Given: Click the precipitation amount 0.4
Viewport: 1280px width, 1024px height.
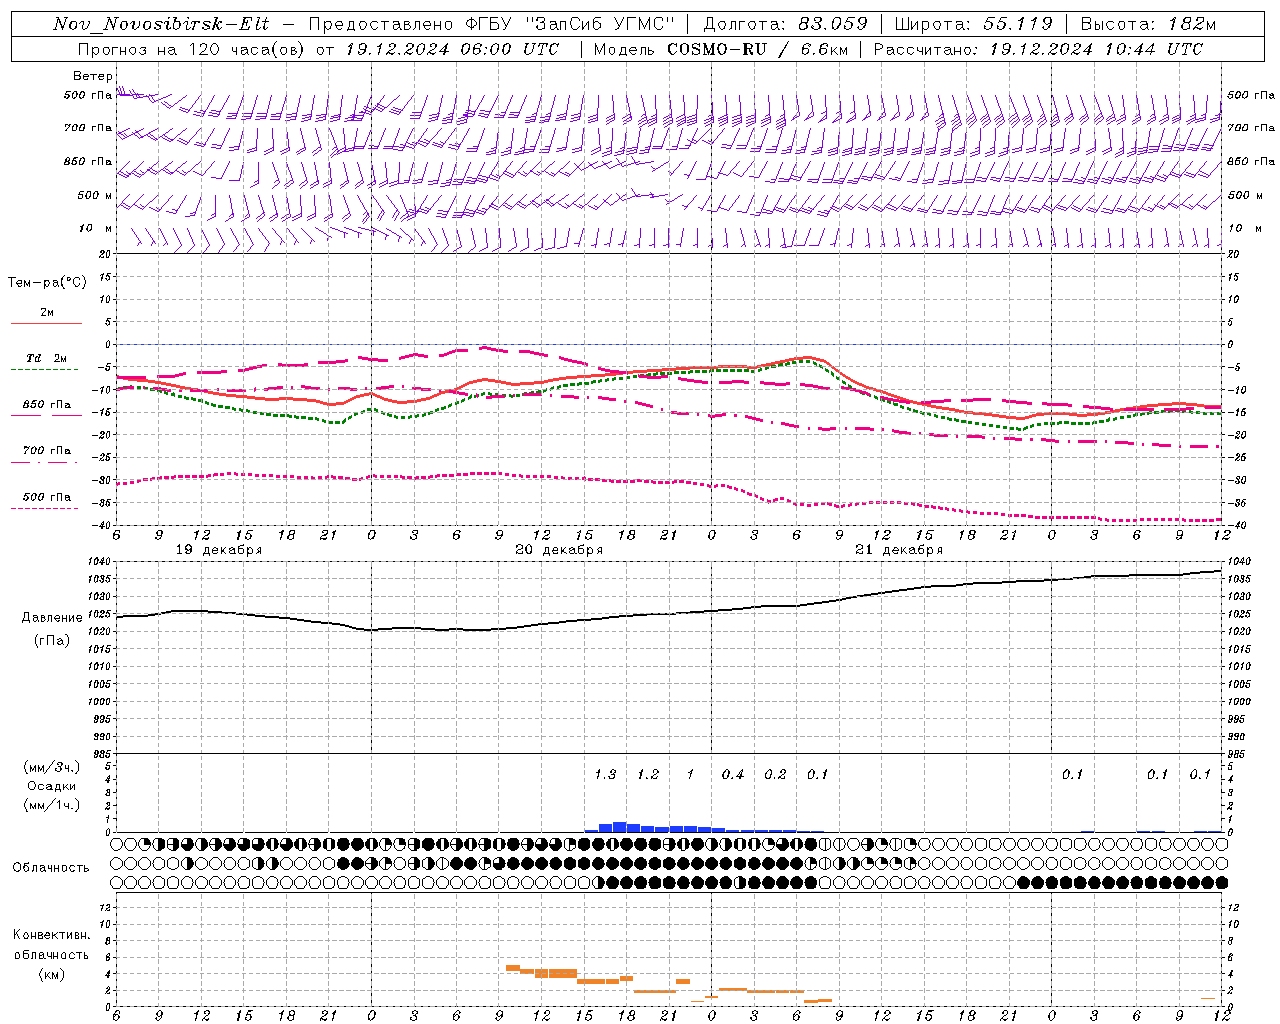Looking at the screenshot, I should pyautogui.click(x=733, y=775).
